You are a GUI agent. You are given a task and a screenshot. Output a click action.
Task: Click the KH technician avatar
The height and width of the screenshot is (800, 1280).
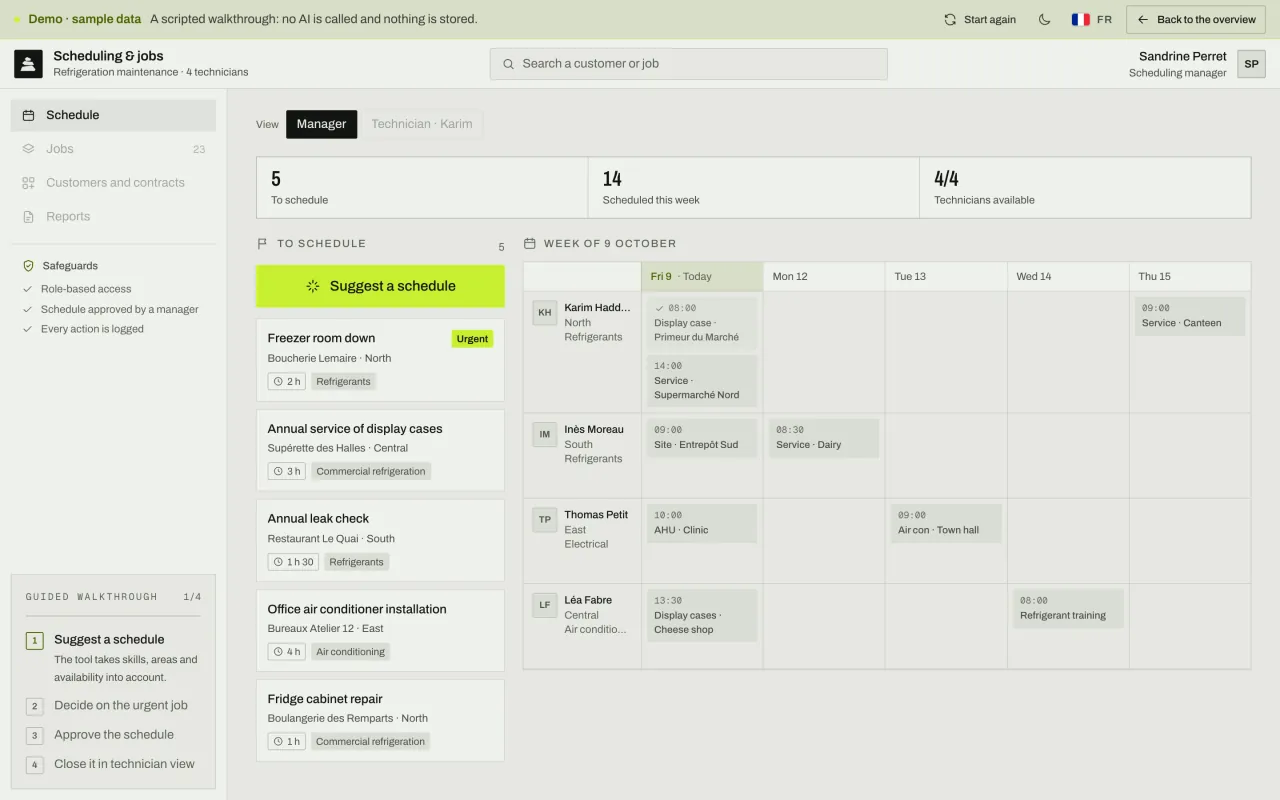545,312
